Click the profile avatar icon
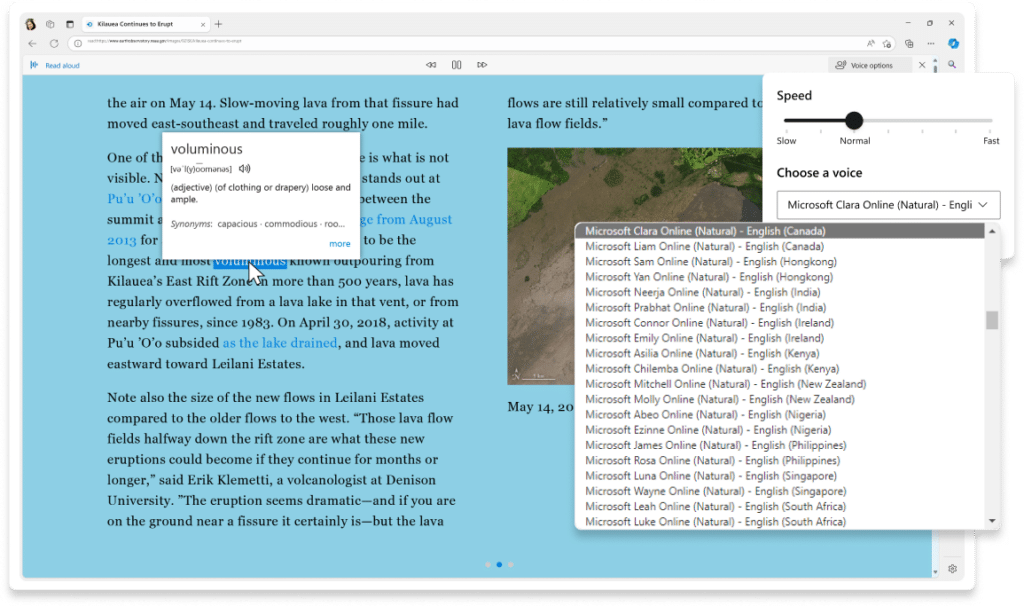Screen dimensions: 1024x606 [x=30, y=24]
